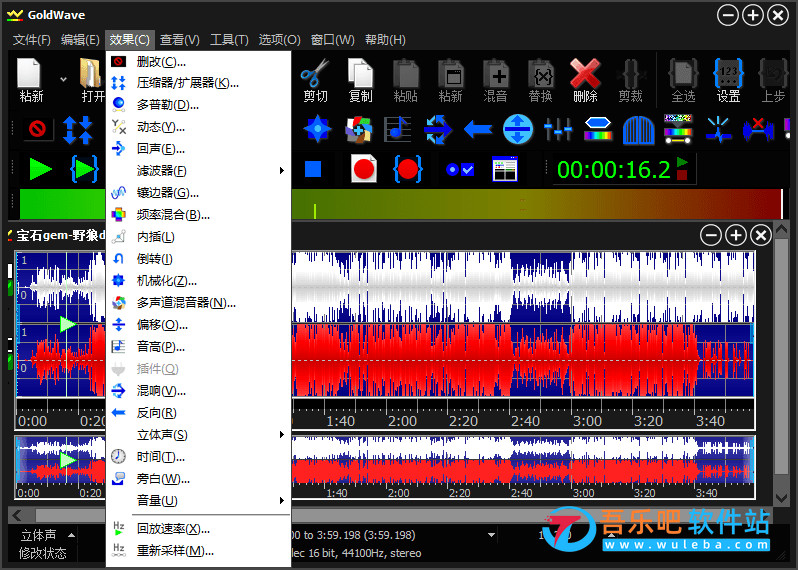This screenshot has width=798, height=570.
Task: Expand the 滤波器(F) submenu
Action: [x=198, y=170]
